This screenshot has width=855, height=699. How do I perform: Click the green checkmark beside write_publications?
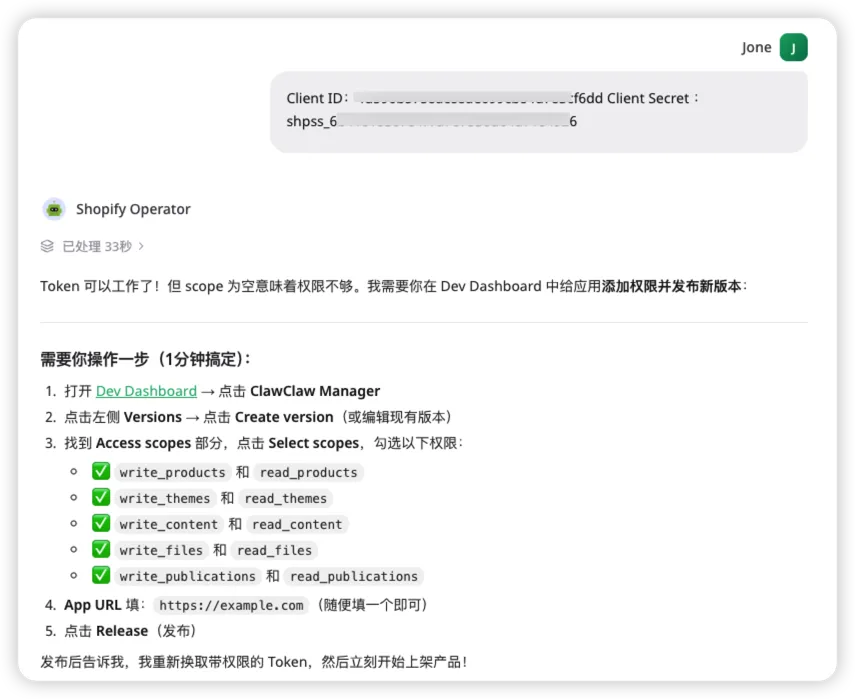[101, 575]
